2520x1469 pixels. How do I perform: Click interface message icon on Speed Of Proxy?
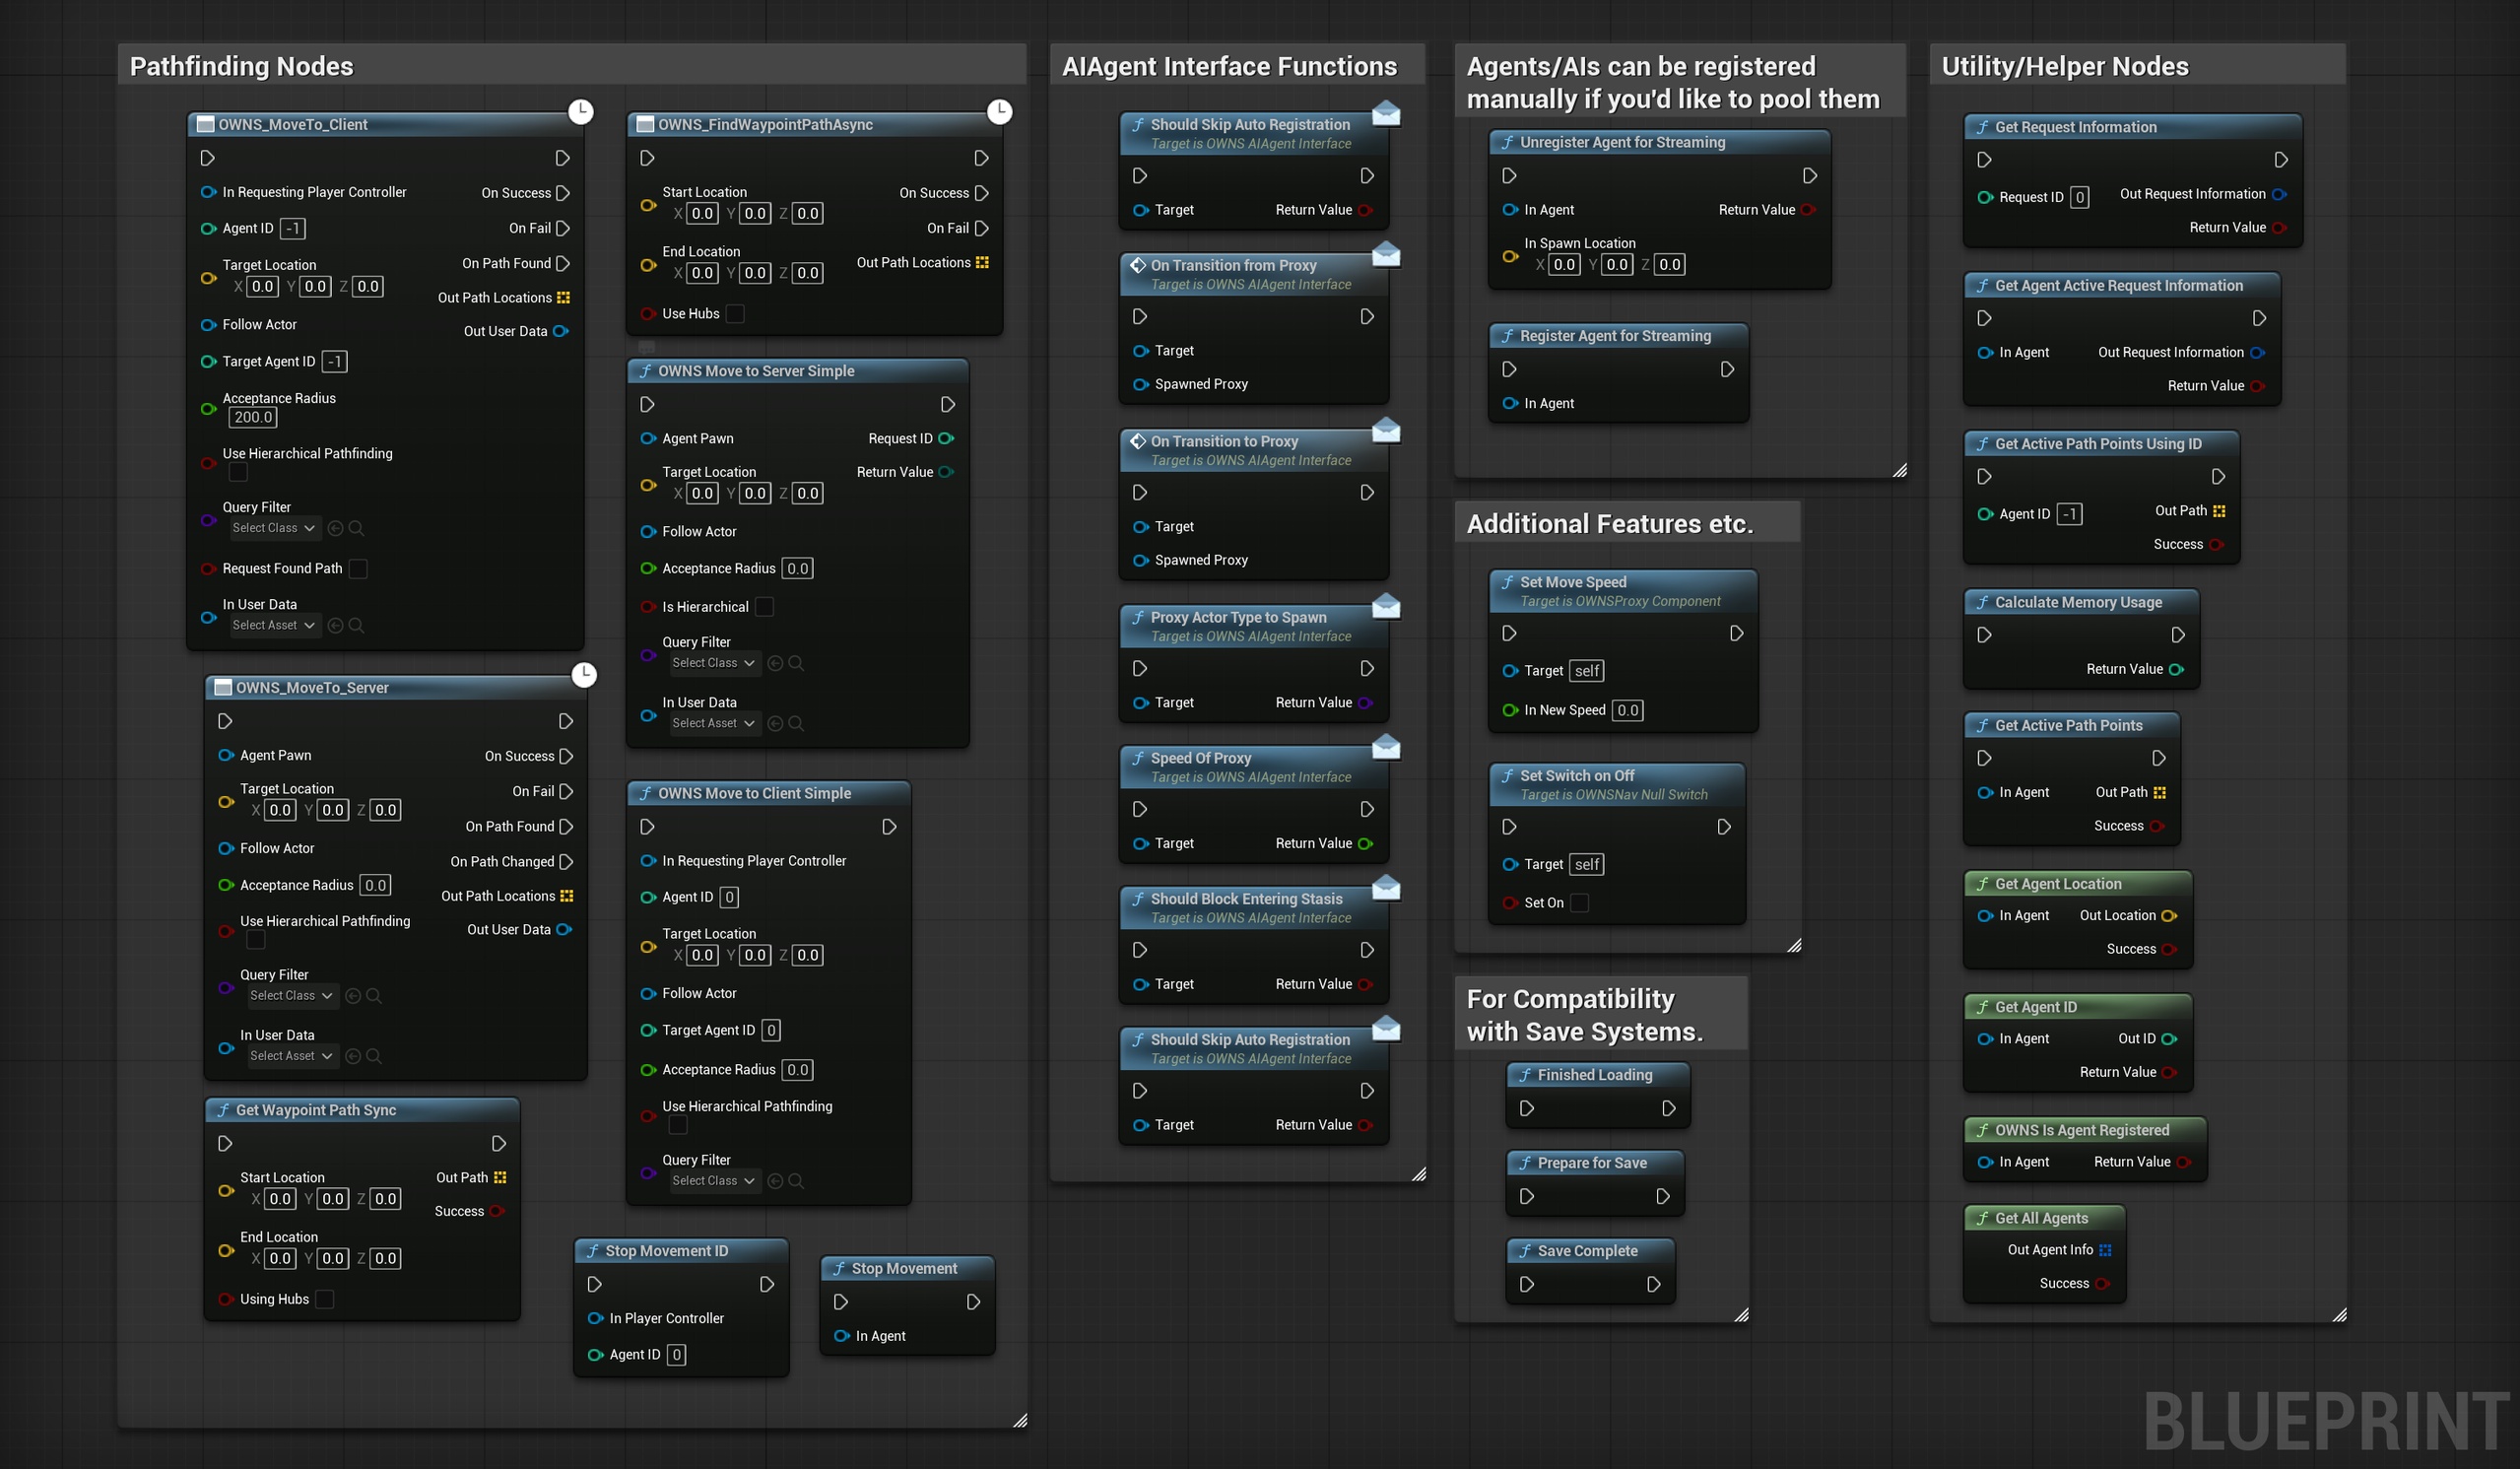pyautogui.click(x=1385, y=748)
